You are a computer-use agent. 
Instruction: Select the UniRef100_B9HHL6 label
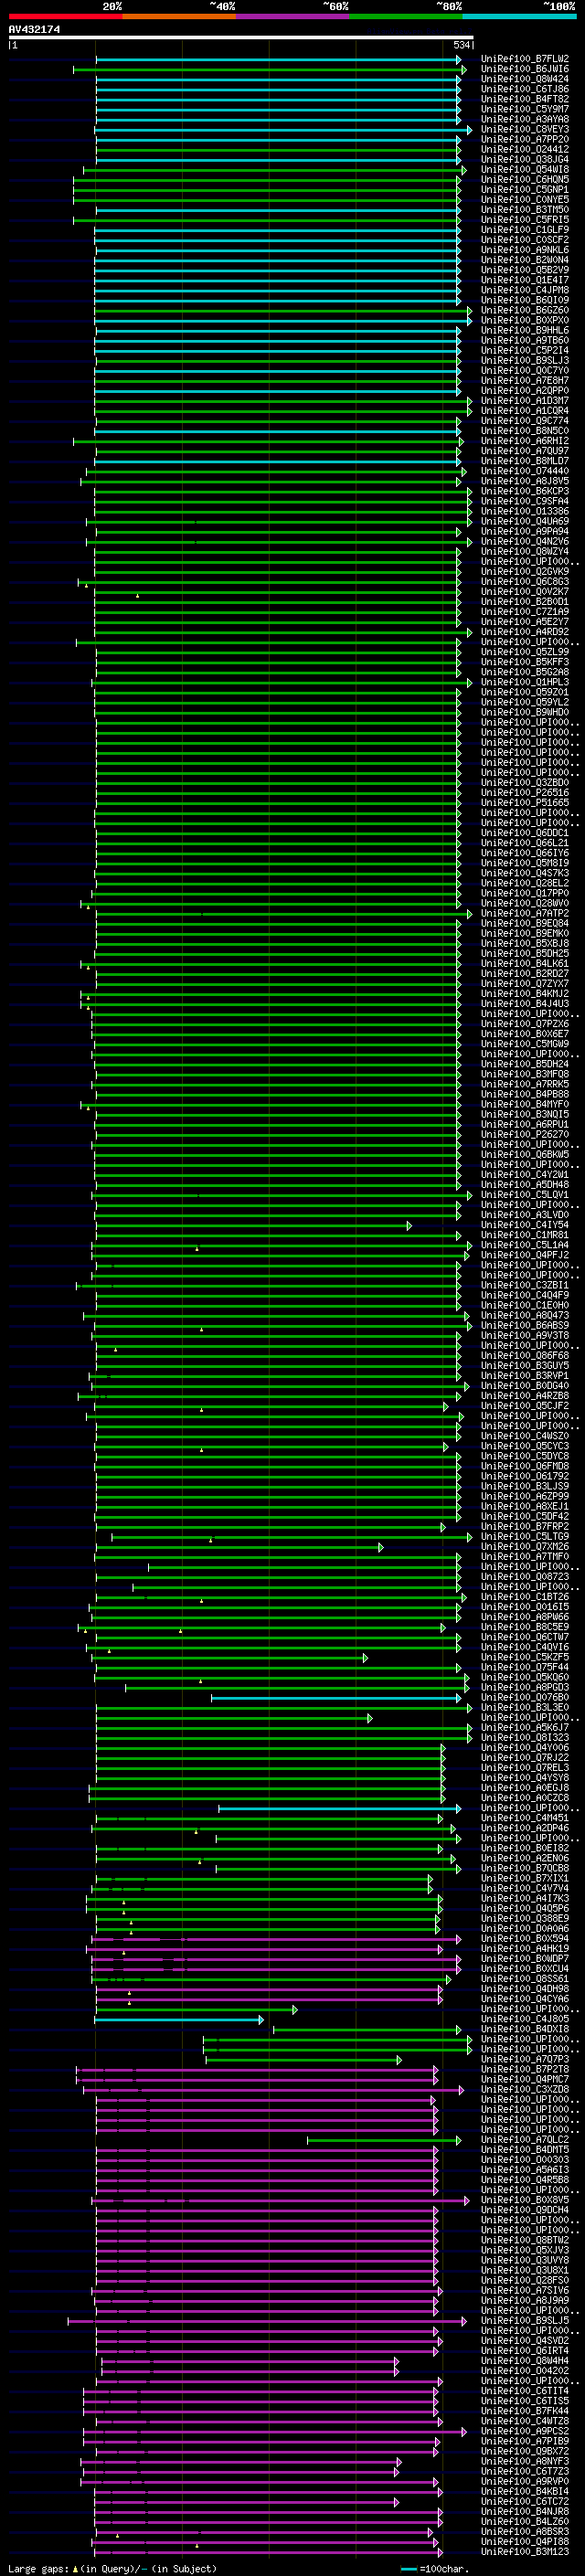(x=524, y=331)
